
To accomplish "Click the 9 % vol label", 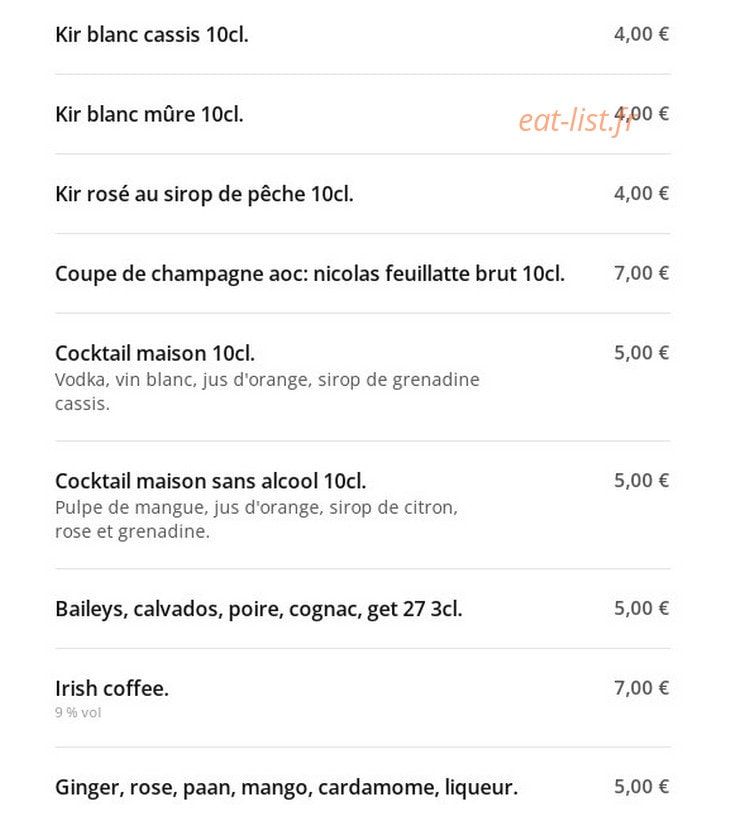I will [78, 713].
